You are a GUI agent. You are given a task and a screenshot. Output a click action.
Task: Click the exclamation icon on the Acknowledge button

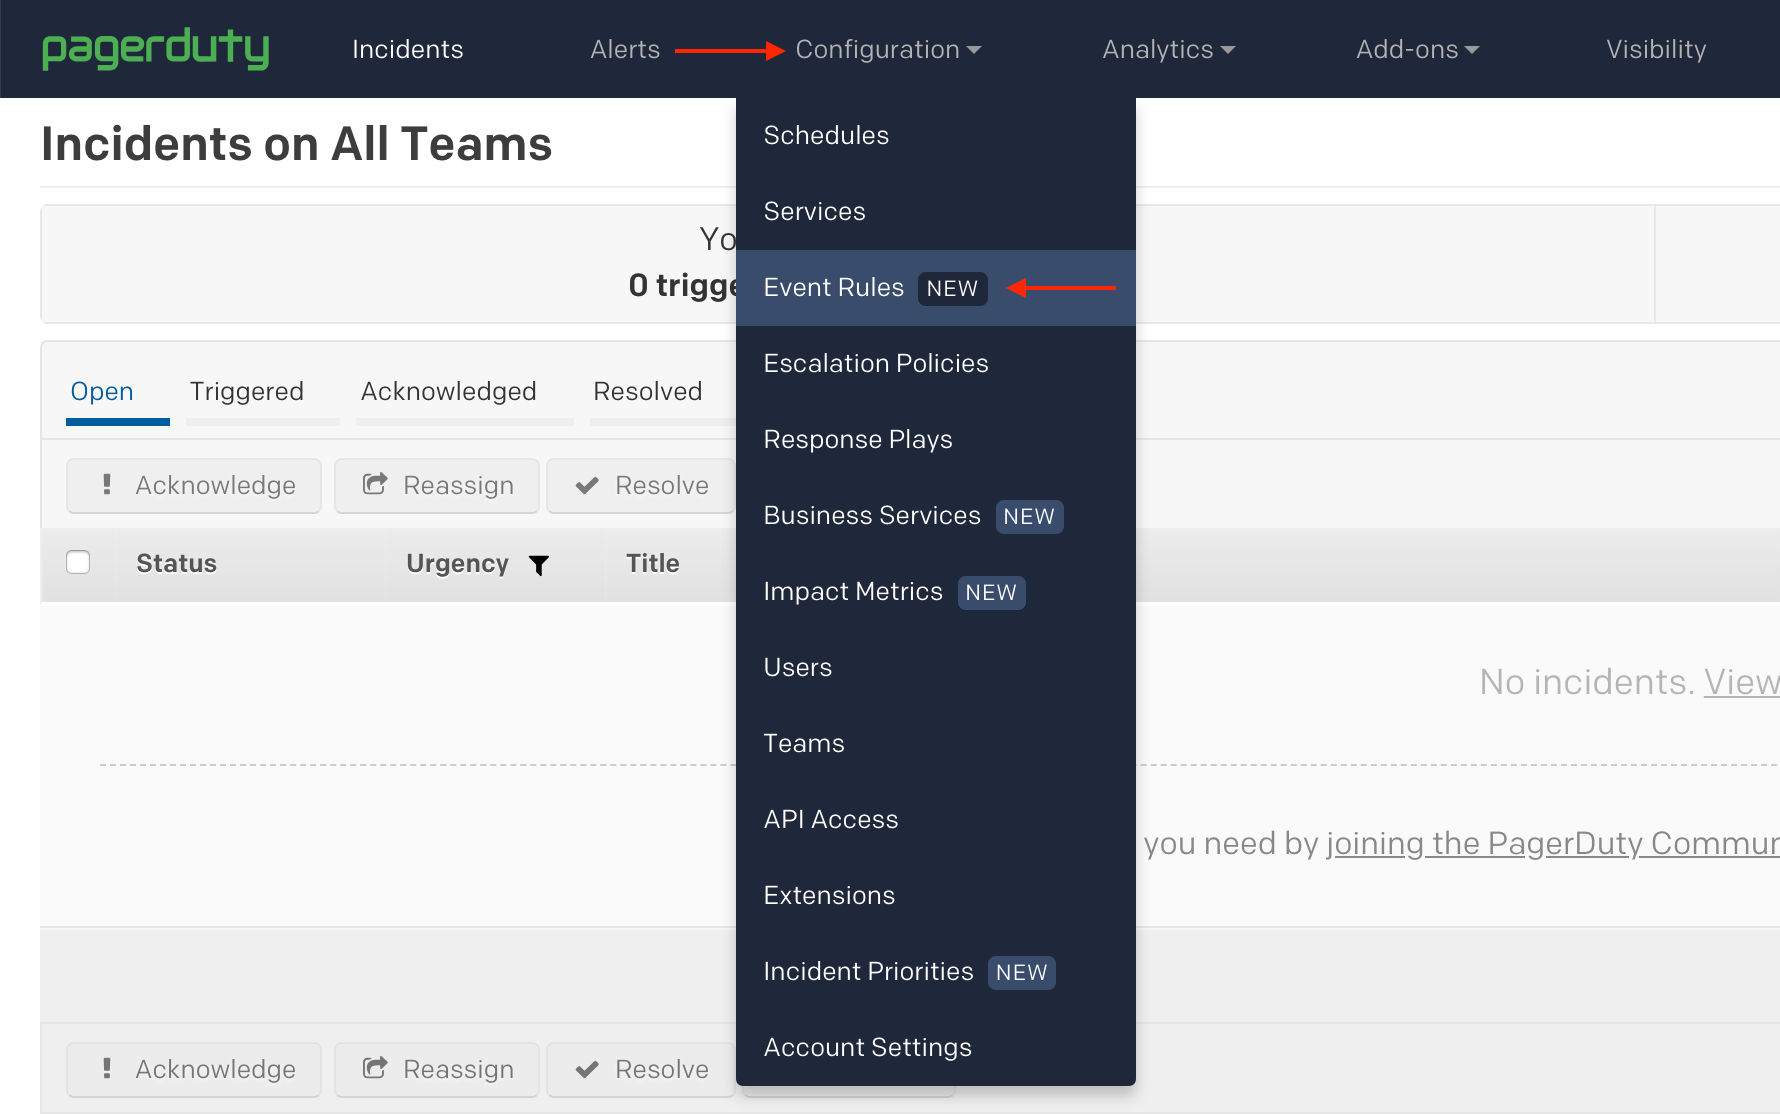[x=107, y=485]
